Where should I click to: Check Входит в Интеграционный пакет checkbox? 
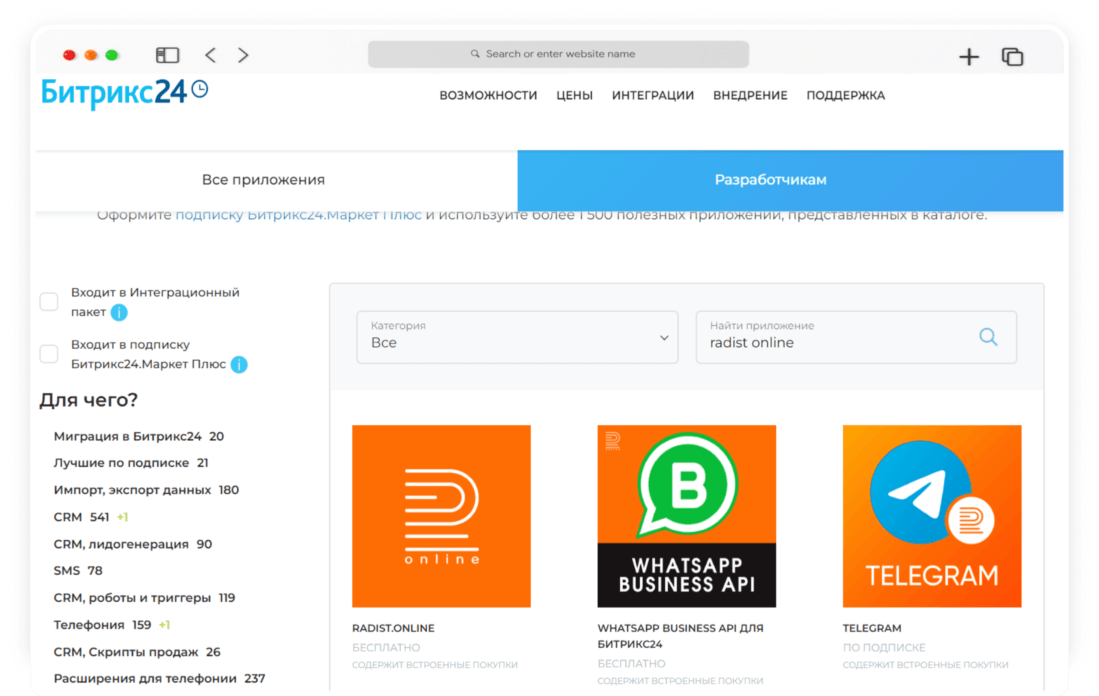(49, 301)
